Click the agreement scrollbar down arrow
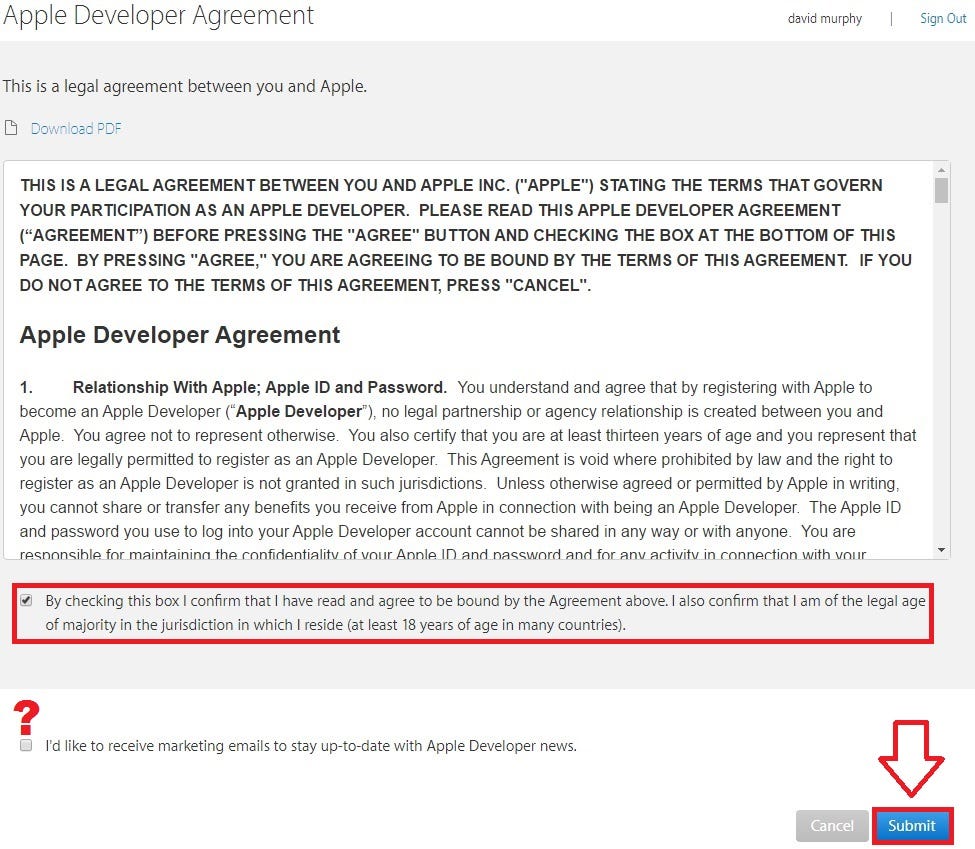 [x=941, y=550]
